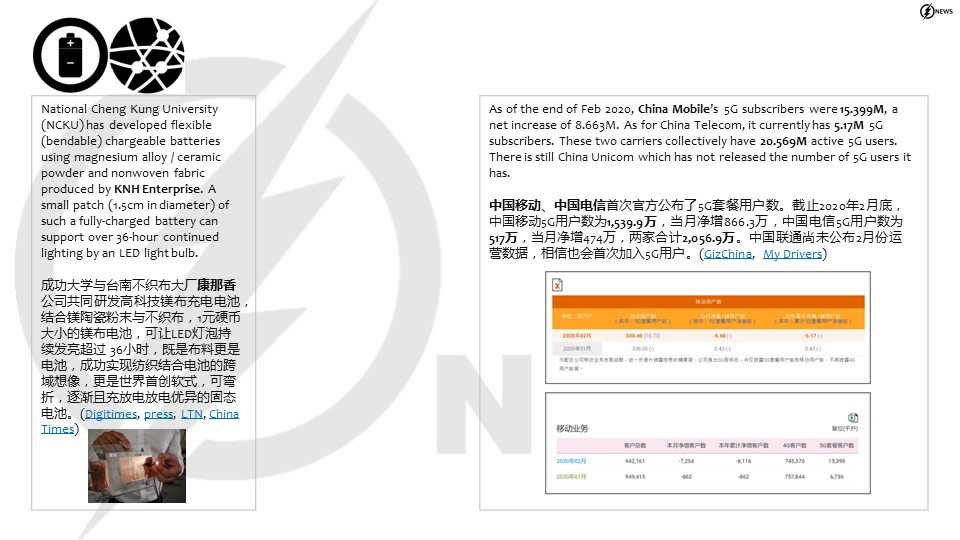This screenshot has width=960, height=540.
Task: Open the press source link
Action: coord(159,414)
